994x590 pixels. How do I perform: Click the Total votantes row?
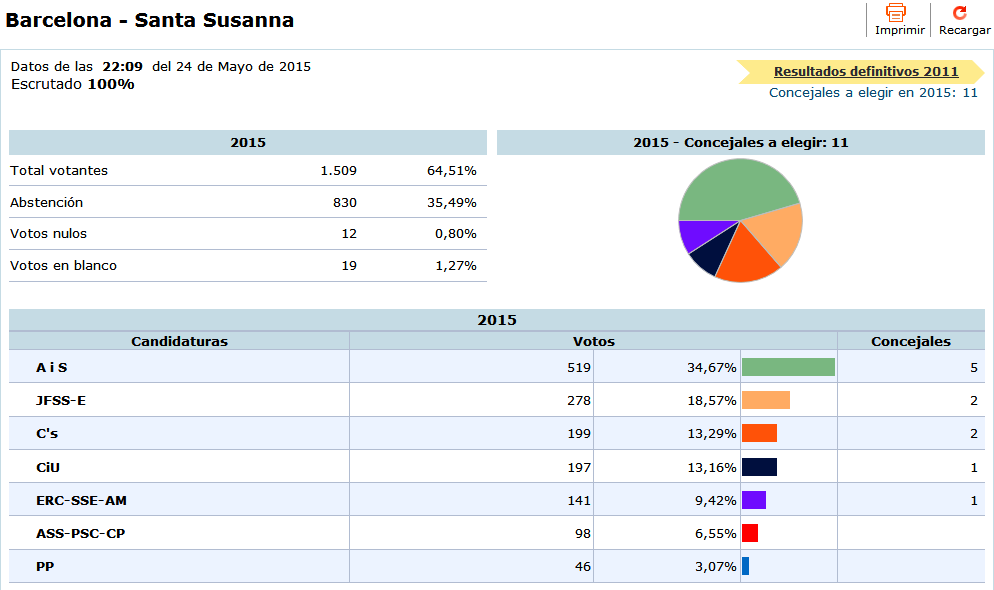click(59, 170)
